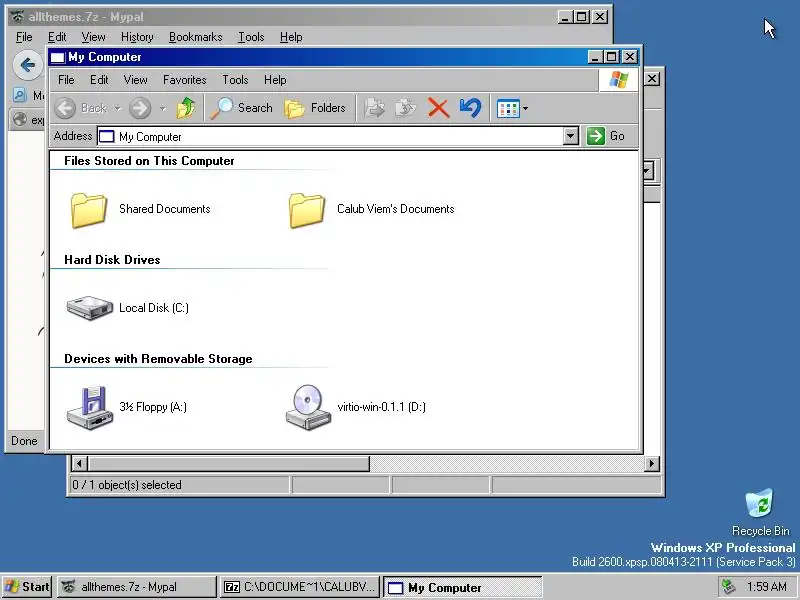Open the Address bar dropdown list
The width and height of the screenshot is (800, 600).
pos(571,136)
